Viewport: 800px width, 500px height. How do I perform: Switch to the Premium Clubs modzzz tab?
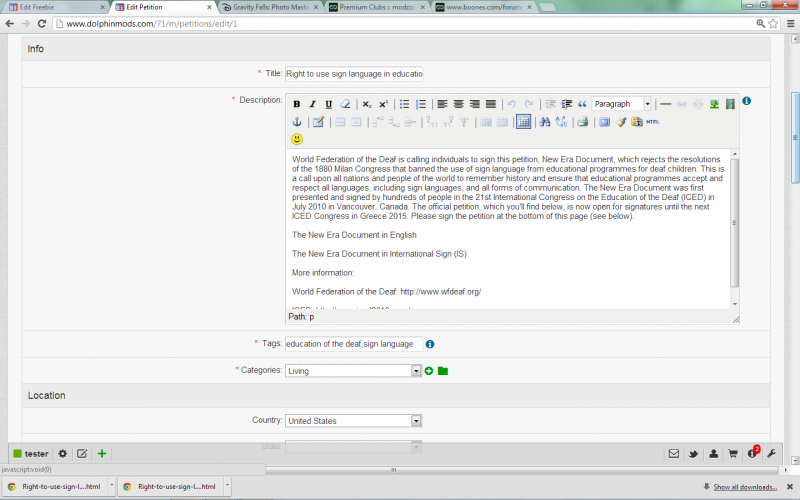coord(377,7)
